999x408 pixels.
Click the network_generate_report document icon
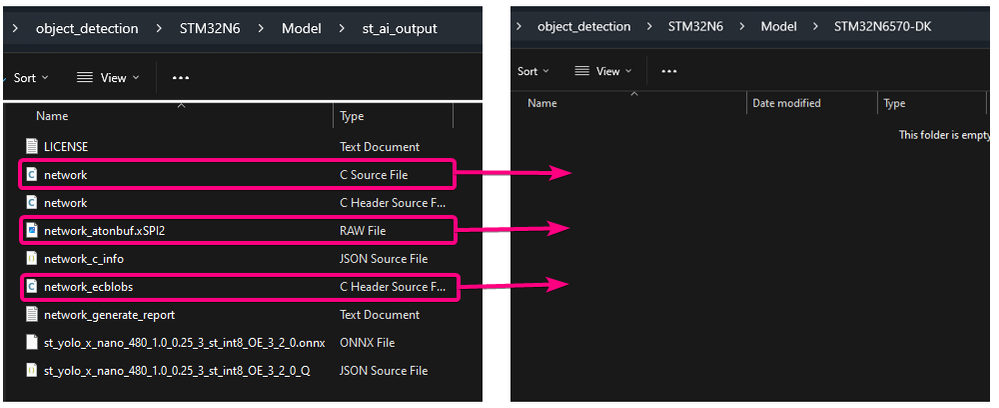(31, 314)
